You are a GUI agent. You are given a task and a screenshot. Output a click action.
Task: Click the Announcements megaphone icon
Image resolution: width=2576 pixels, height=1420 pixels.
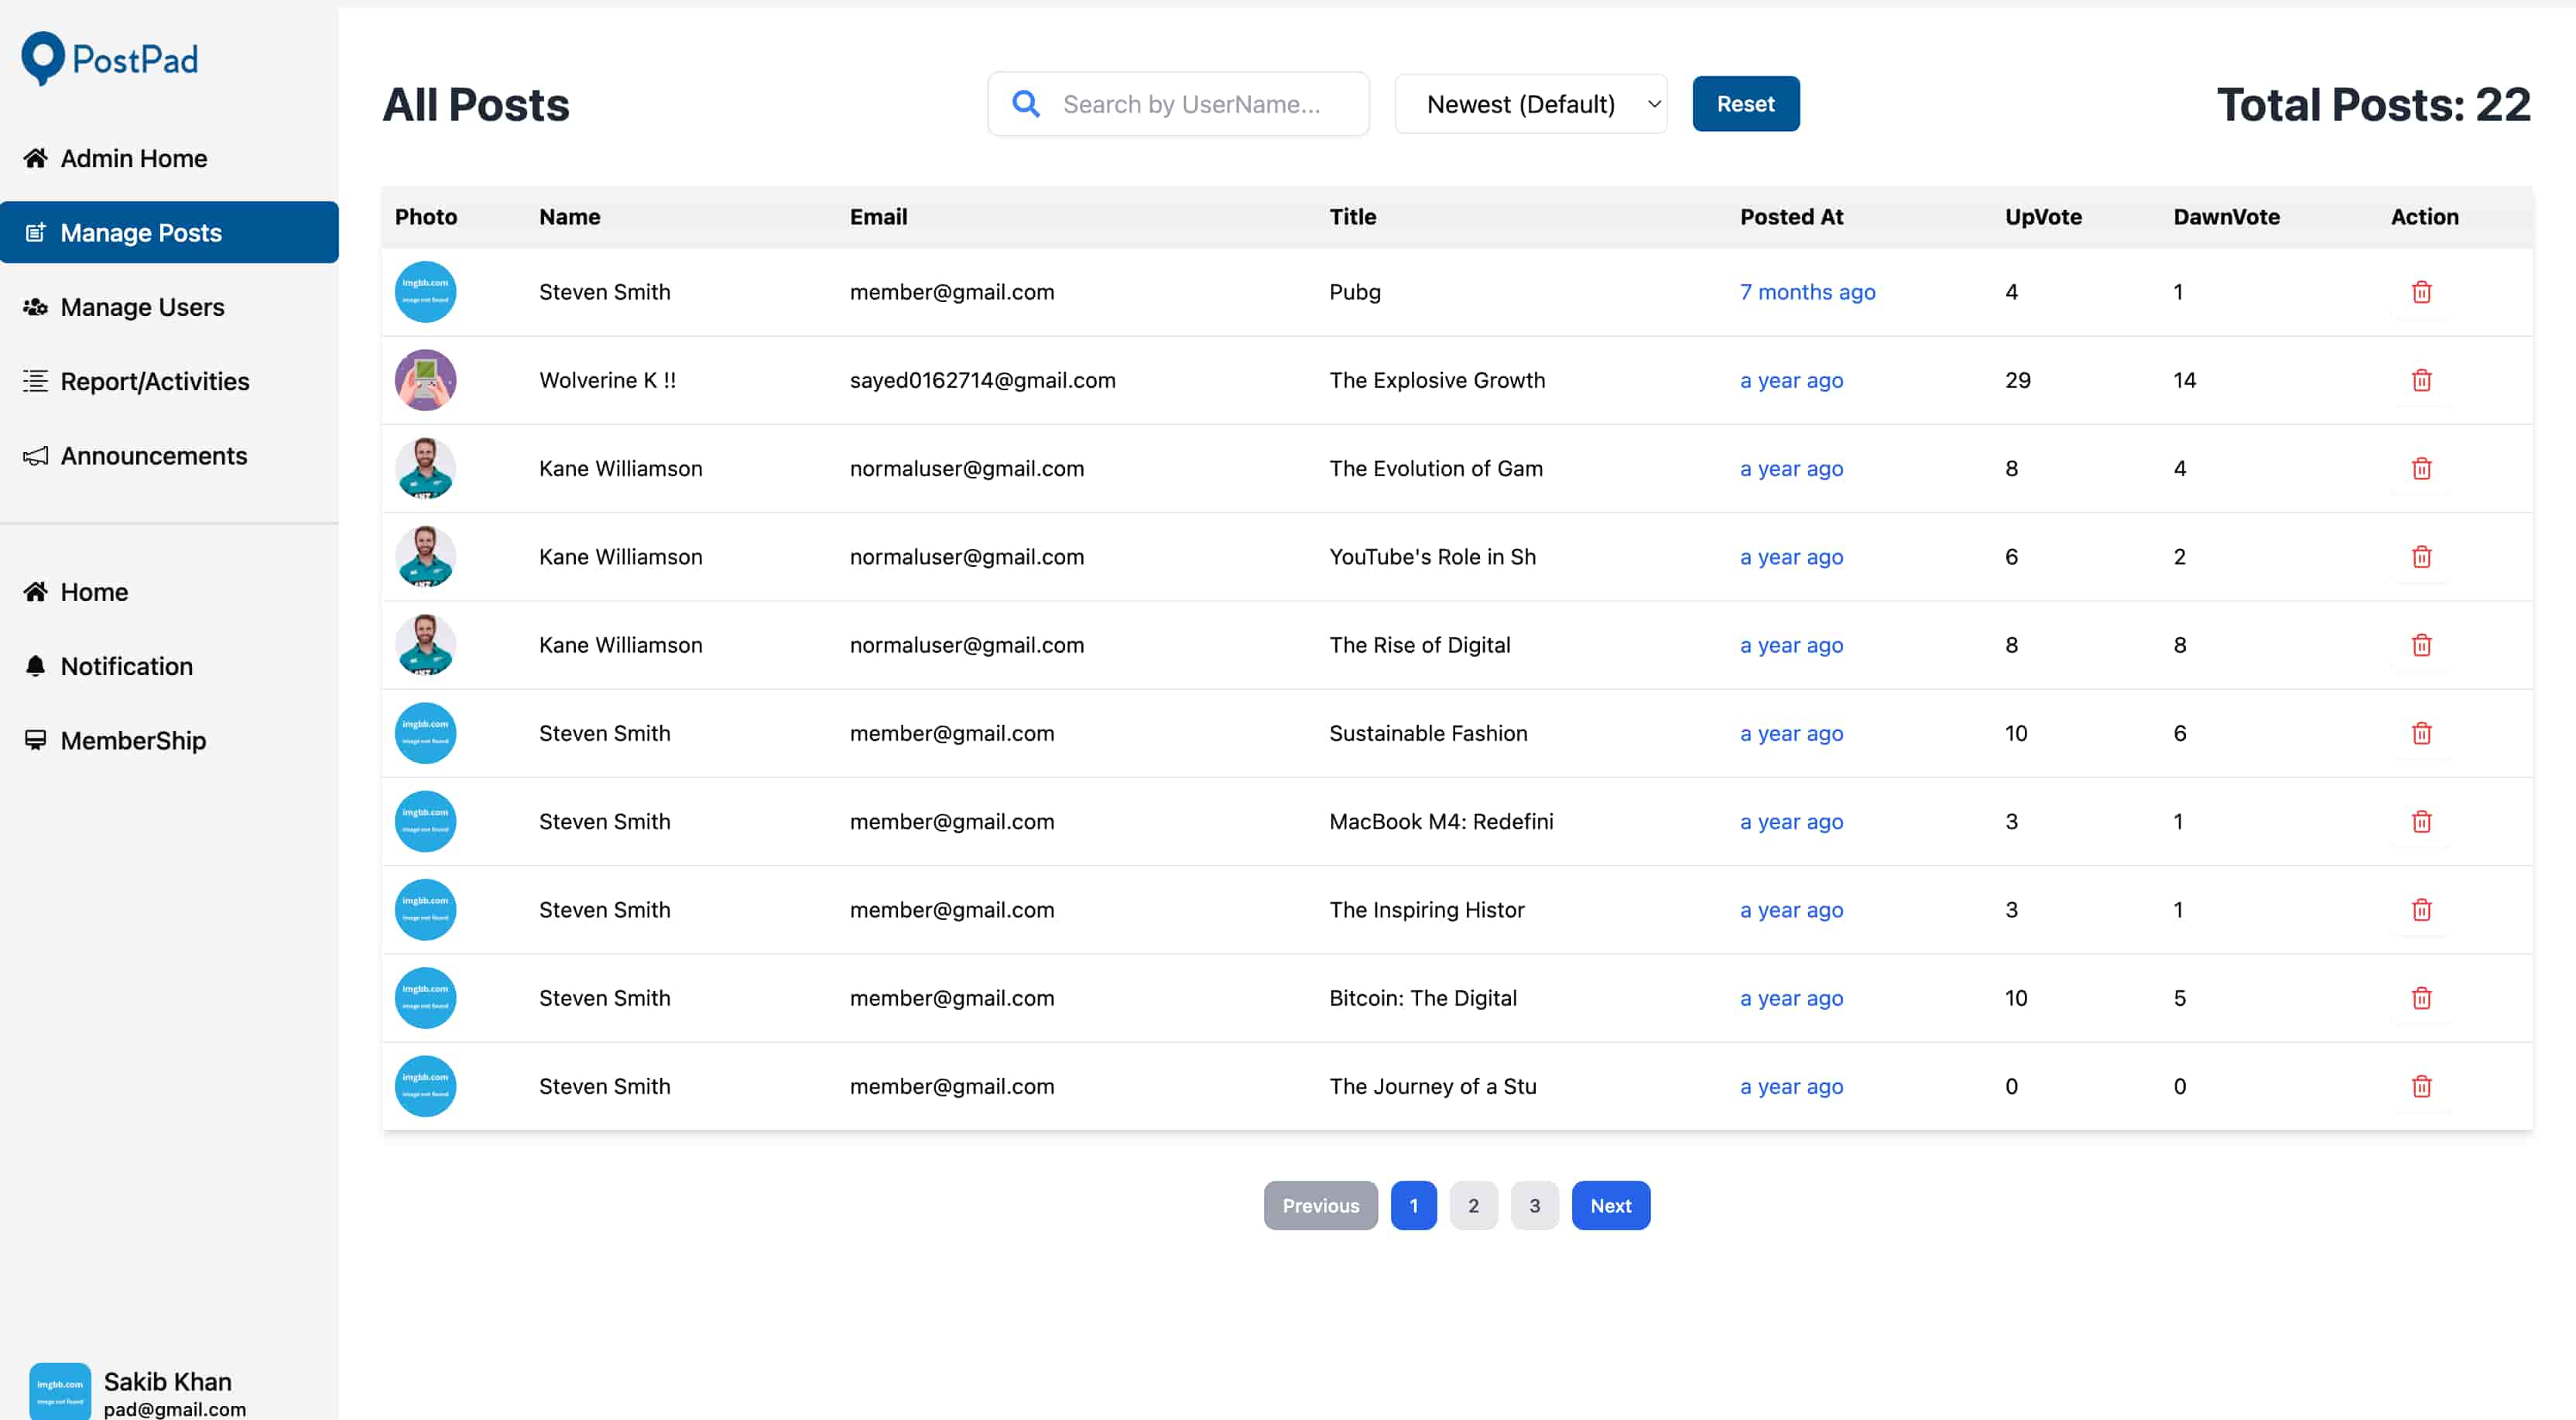click(36, 456)
